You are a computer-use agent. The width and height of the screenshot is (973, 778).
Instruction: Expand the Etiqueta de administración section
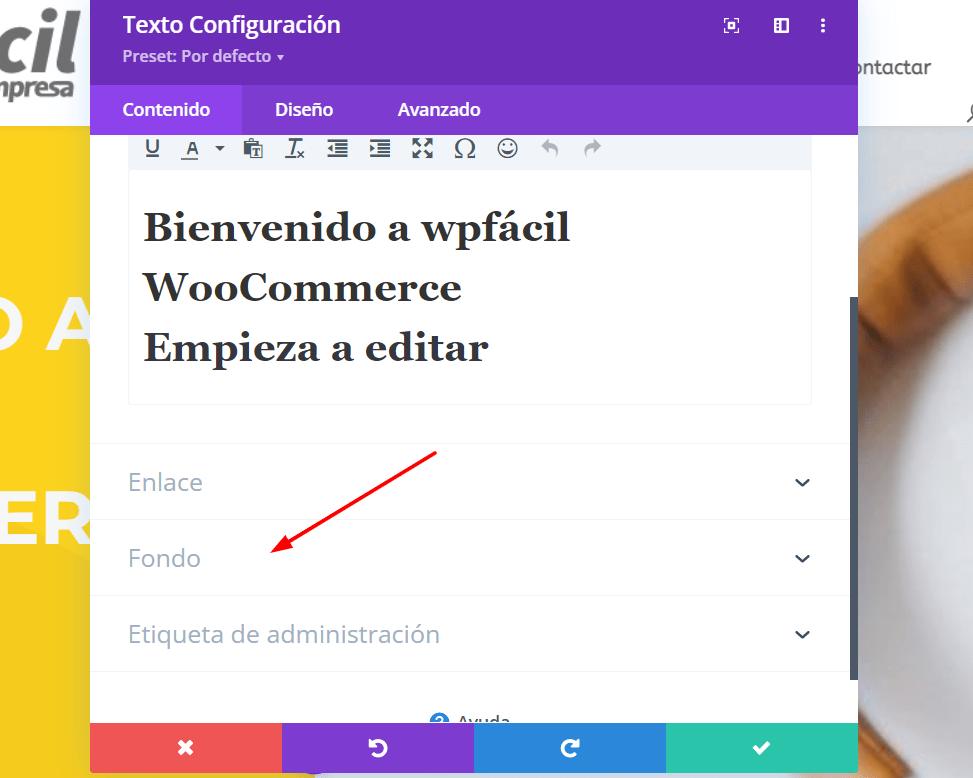coord(470,634)
